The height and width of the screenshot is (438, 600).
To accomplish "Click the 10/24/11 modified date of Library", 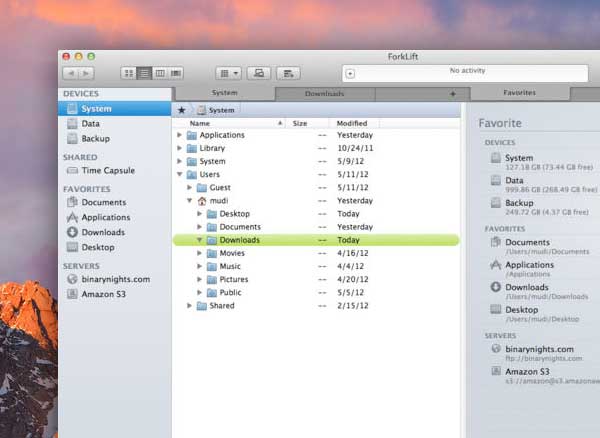I will (355, 148).
